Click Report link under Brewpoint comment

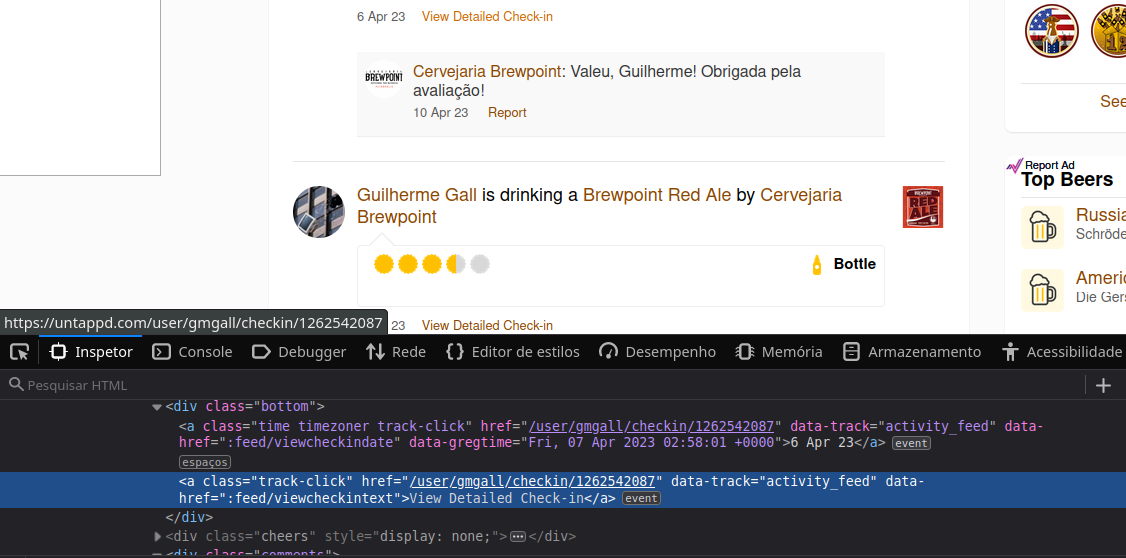pyautogui.click(x=507, y=113)
